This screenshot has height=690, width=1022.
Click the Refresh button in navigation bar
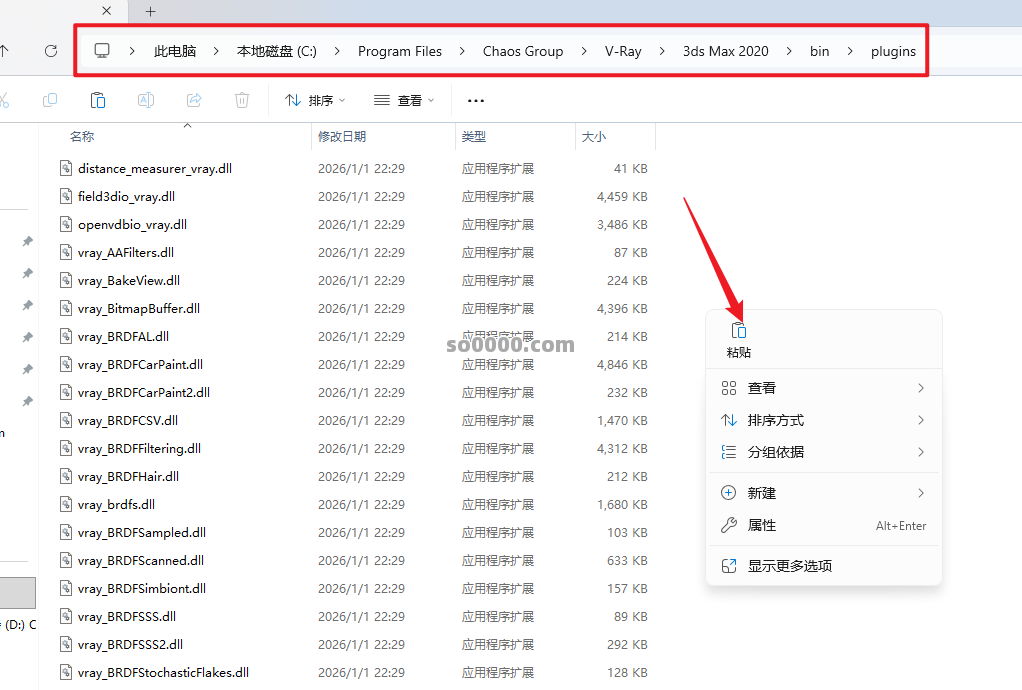tap(51, 51)
